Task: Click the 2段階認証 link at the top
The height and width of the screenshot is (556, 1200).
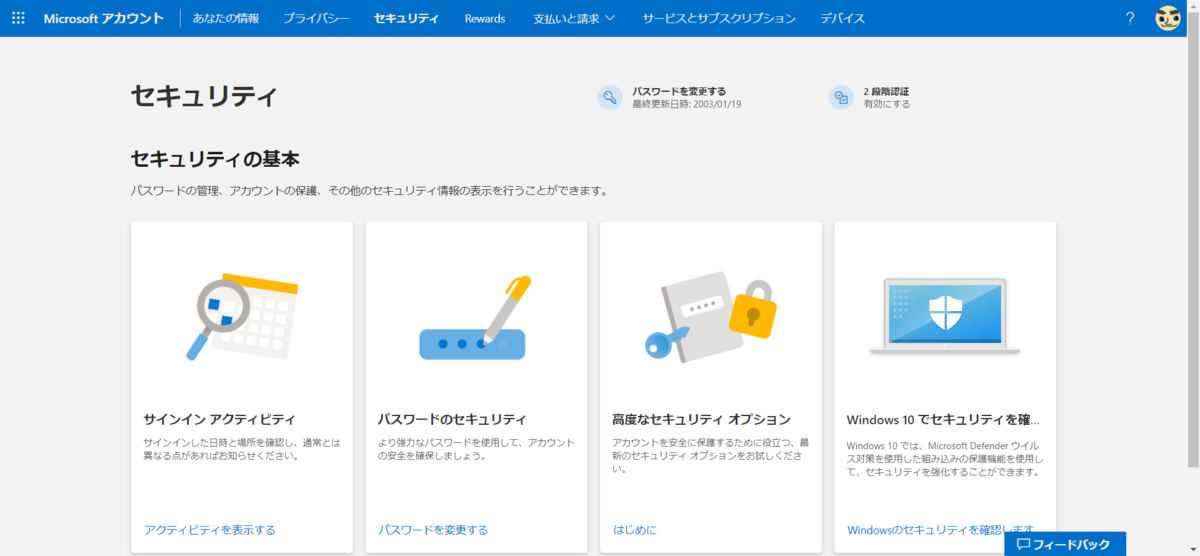Action: click(886, 91)
